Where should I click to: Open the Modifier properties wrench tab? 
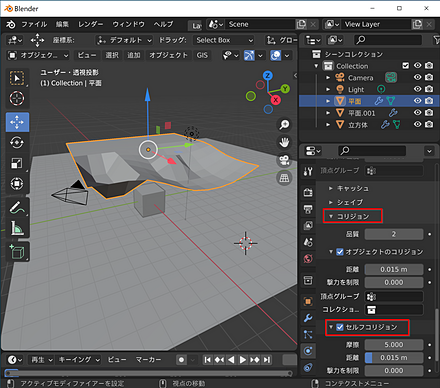[x=308, y=318]
